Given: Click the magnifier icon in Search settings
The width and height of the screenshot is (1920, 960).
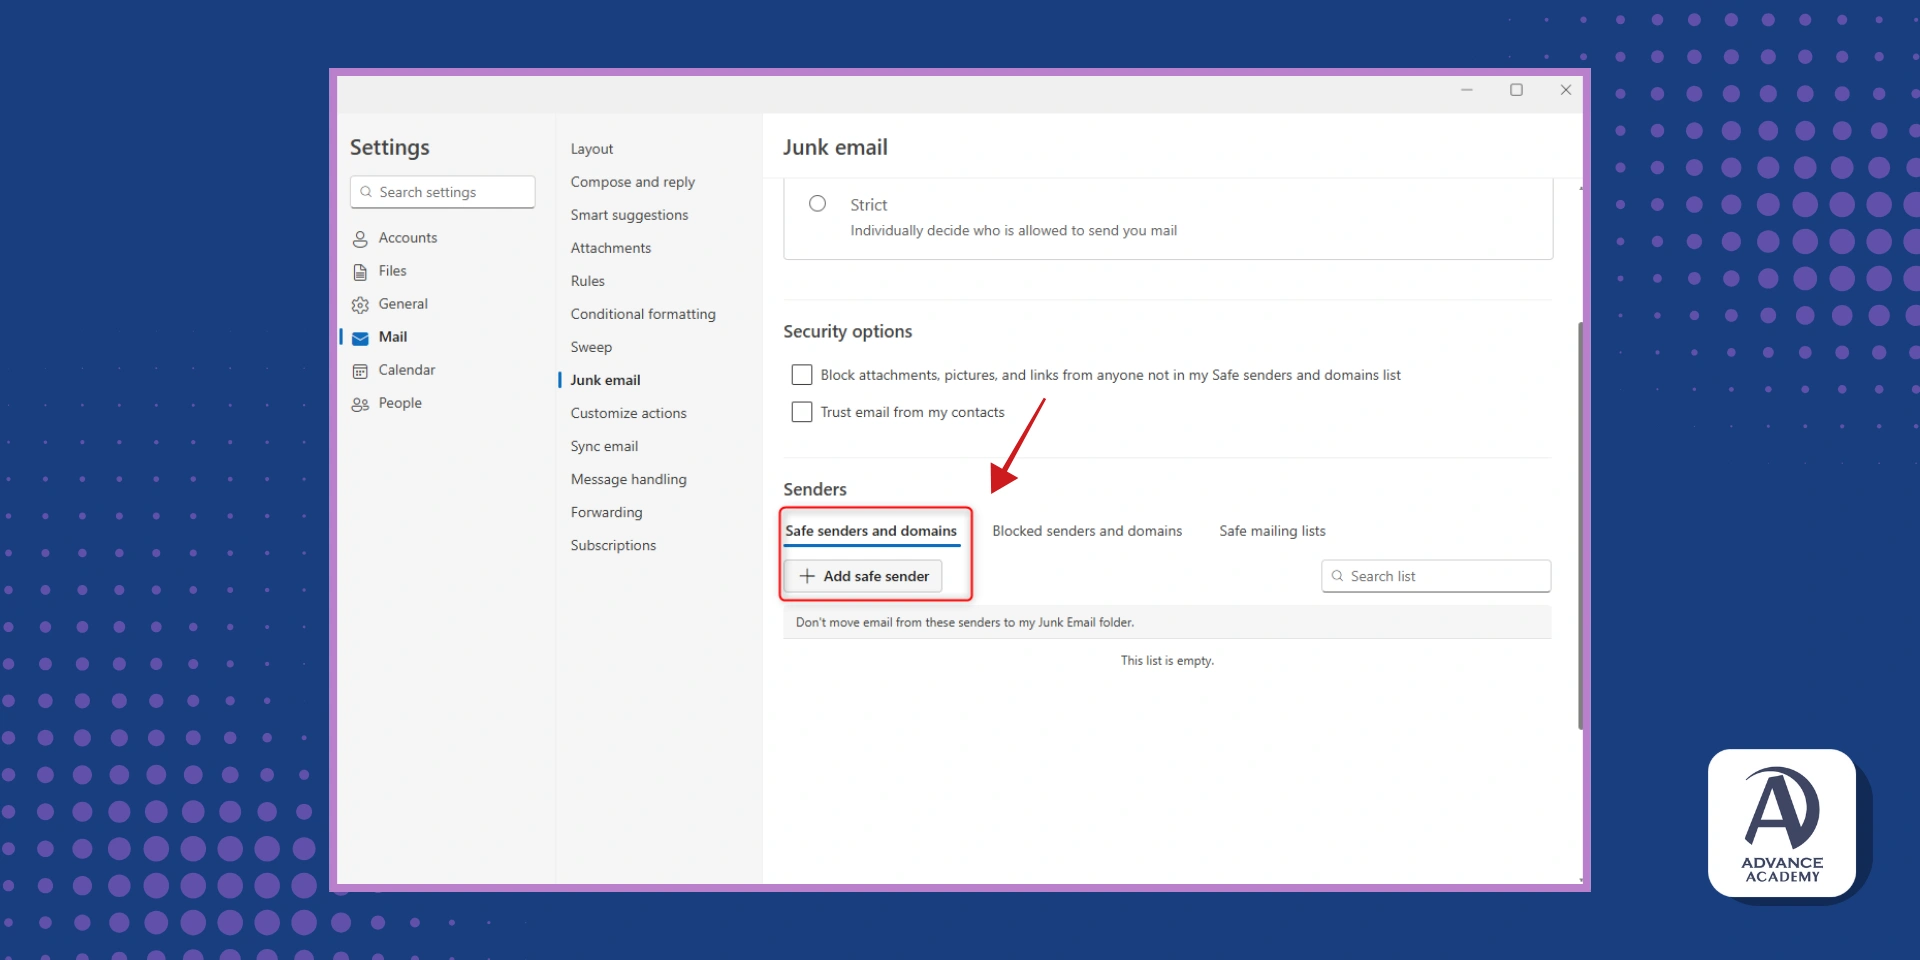Looking at the screenshot, I should click(x=366, y=192).
